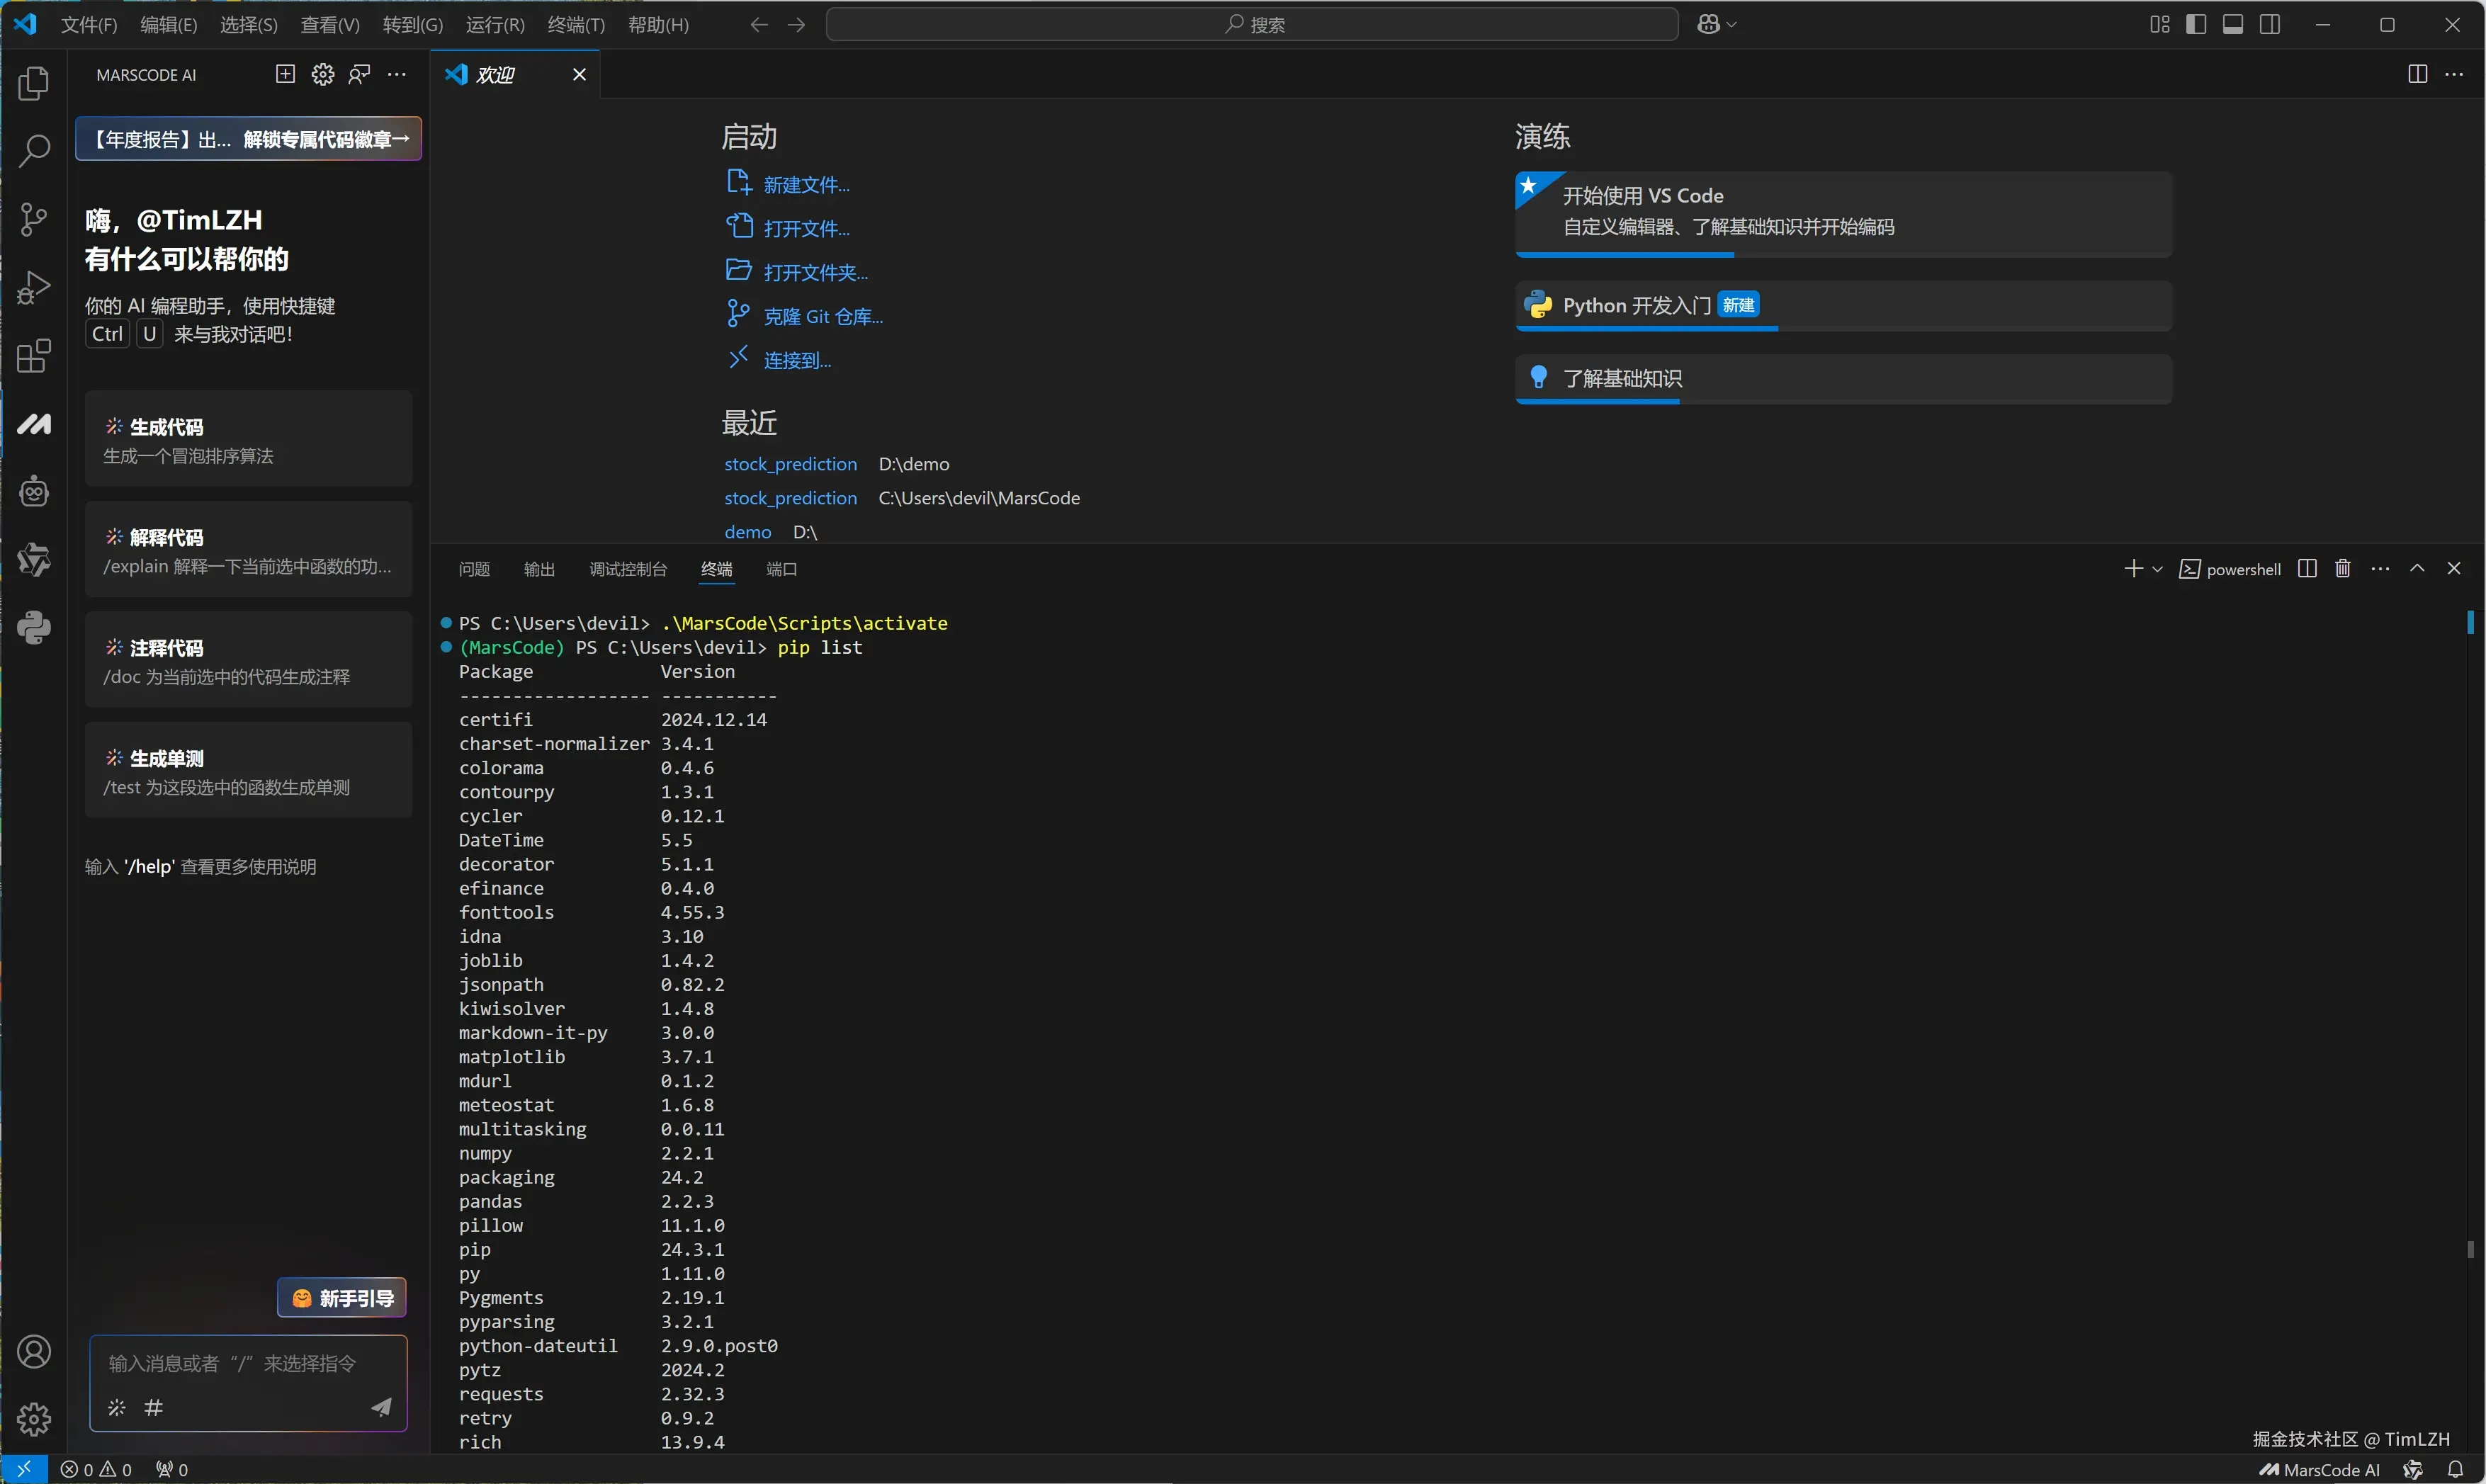
Task: Click the MarsCode AI settings gear icon
Action: click(322, 75)
